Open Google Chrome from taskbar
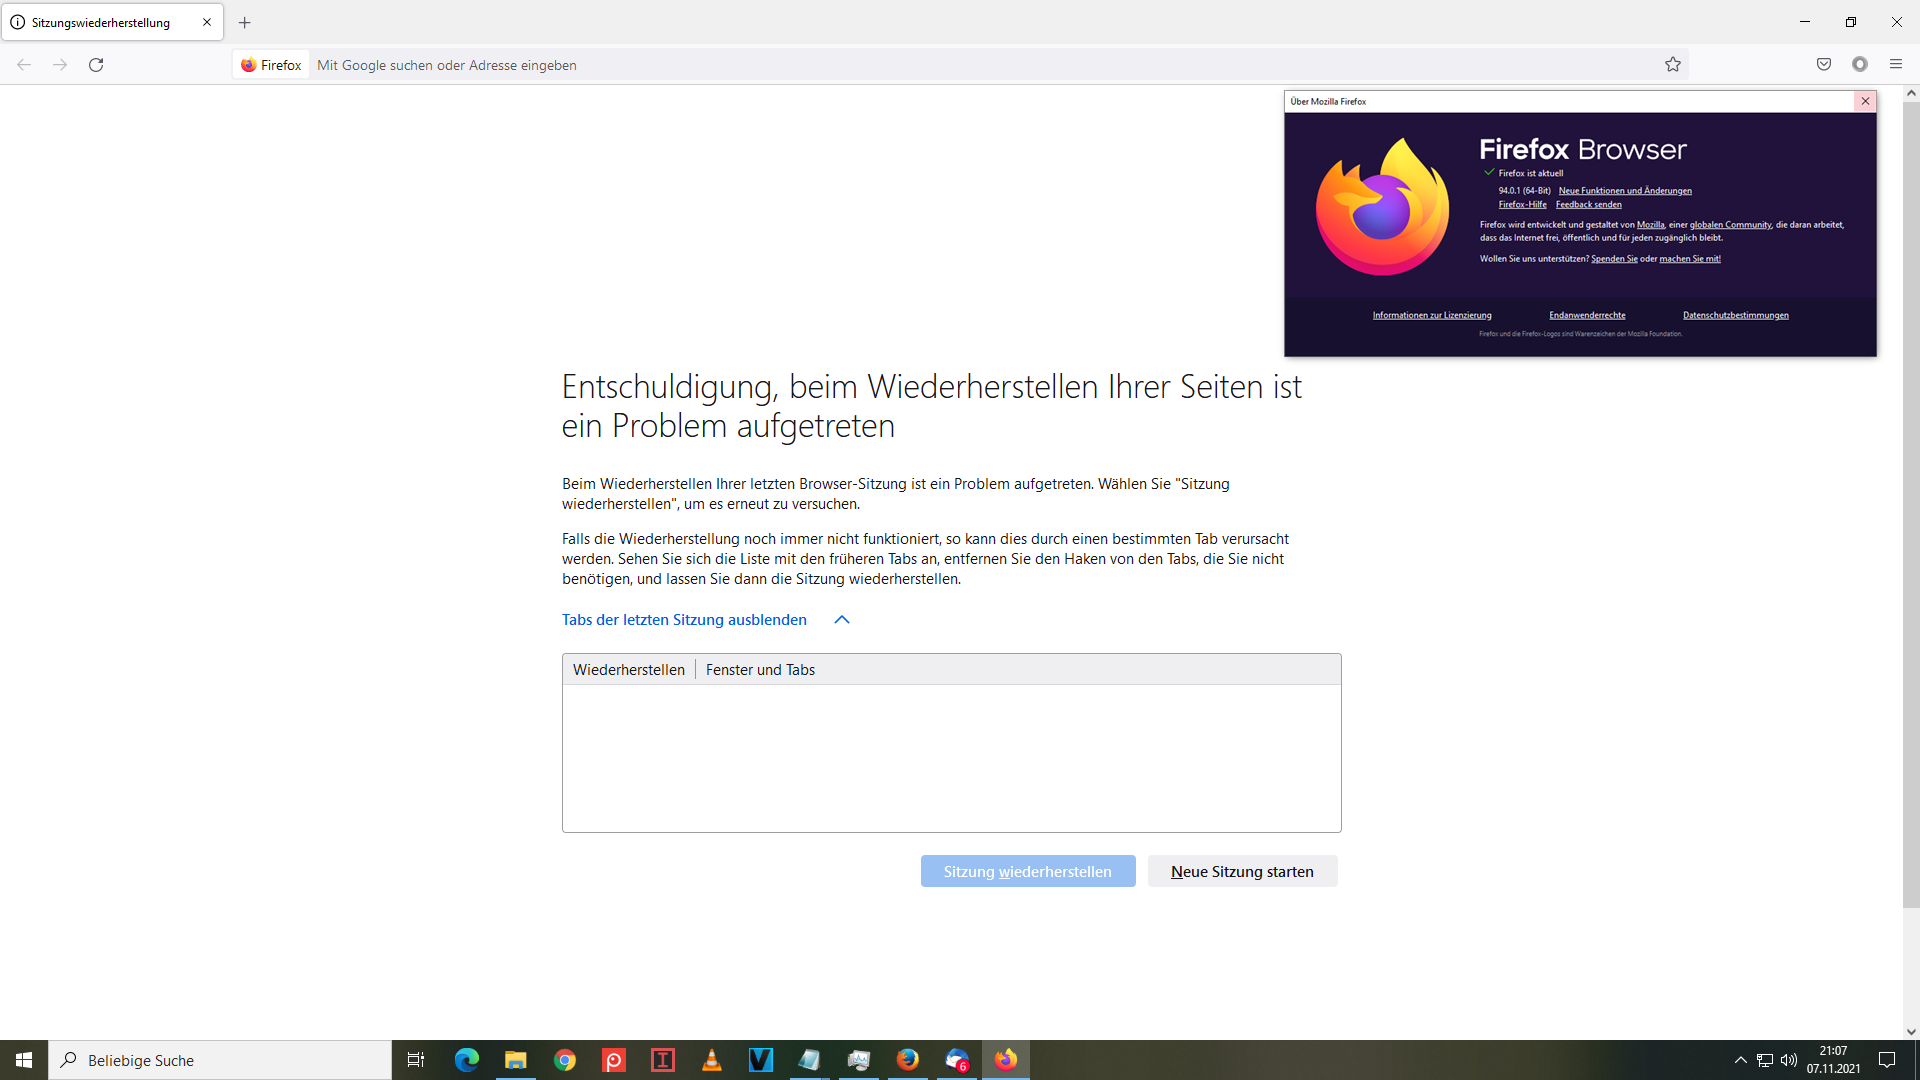This screenshot has width=1920, height=1080. click(x=565, y=1060)
